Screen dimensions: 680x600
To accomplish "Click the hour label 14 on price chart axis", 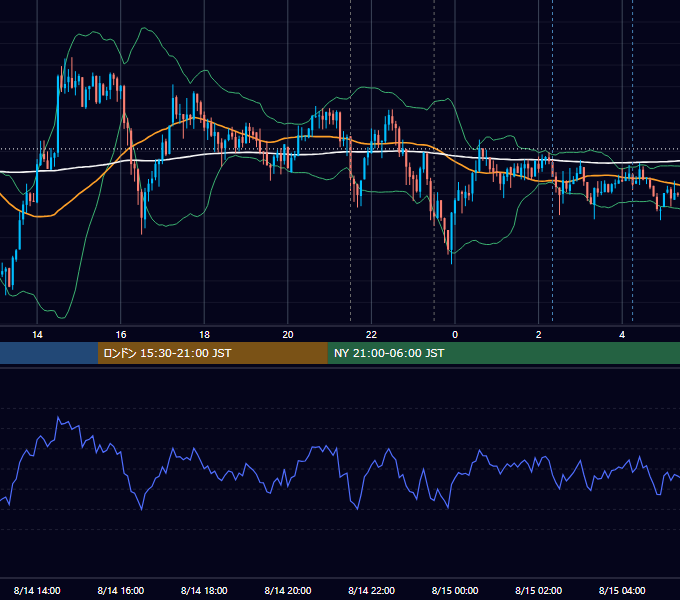I will pyautogui.click(x=37, y=335).
